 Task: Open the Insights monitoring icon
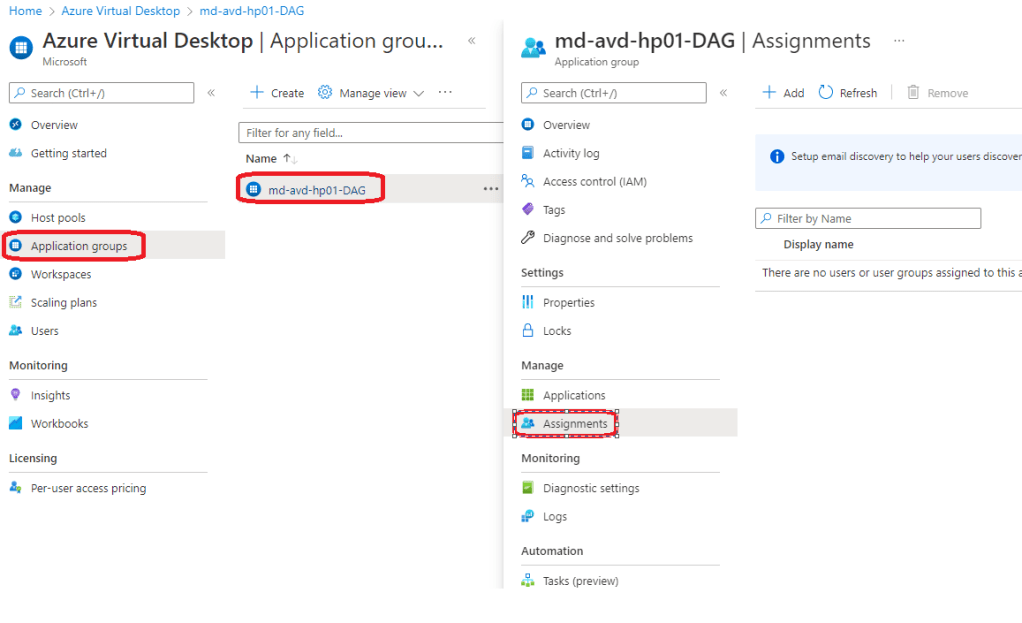click(15, 395)
